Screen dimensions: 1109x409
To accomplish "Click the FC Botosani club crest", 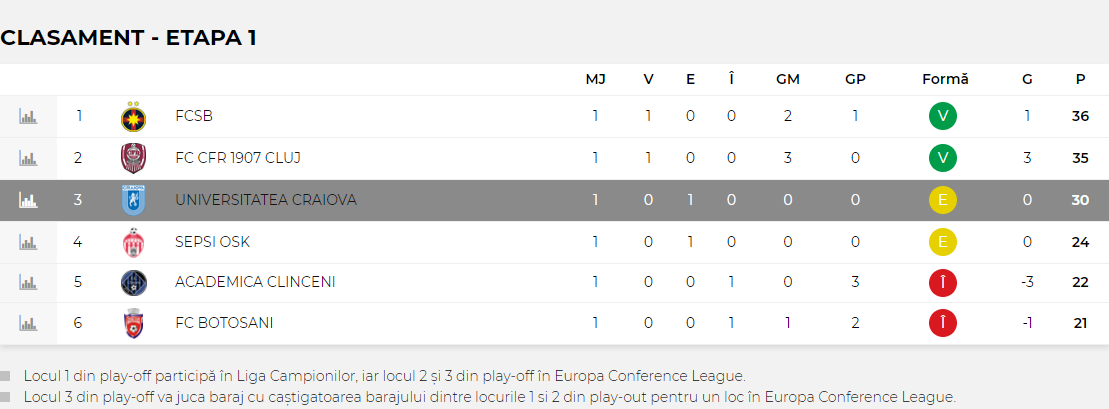I will tap(133, 323).
